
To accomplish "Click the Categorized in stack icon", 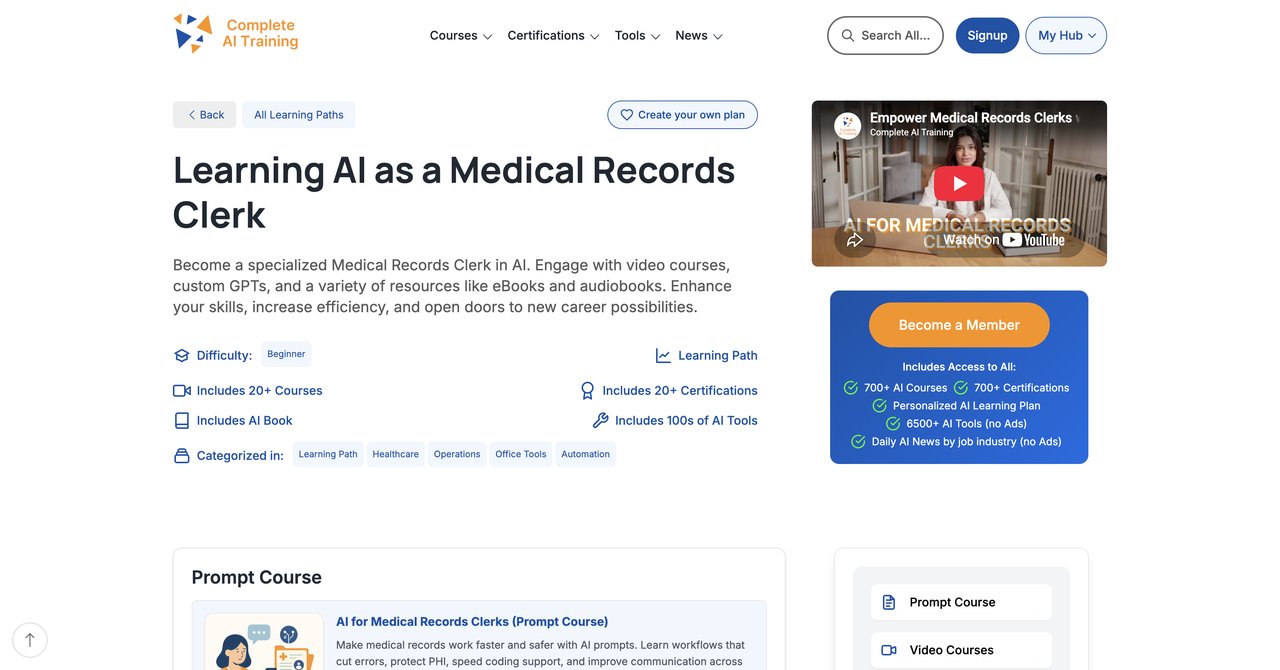I will click(x=181, y=456).
